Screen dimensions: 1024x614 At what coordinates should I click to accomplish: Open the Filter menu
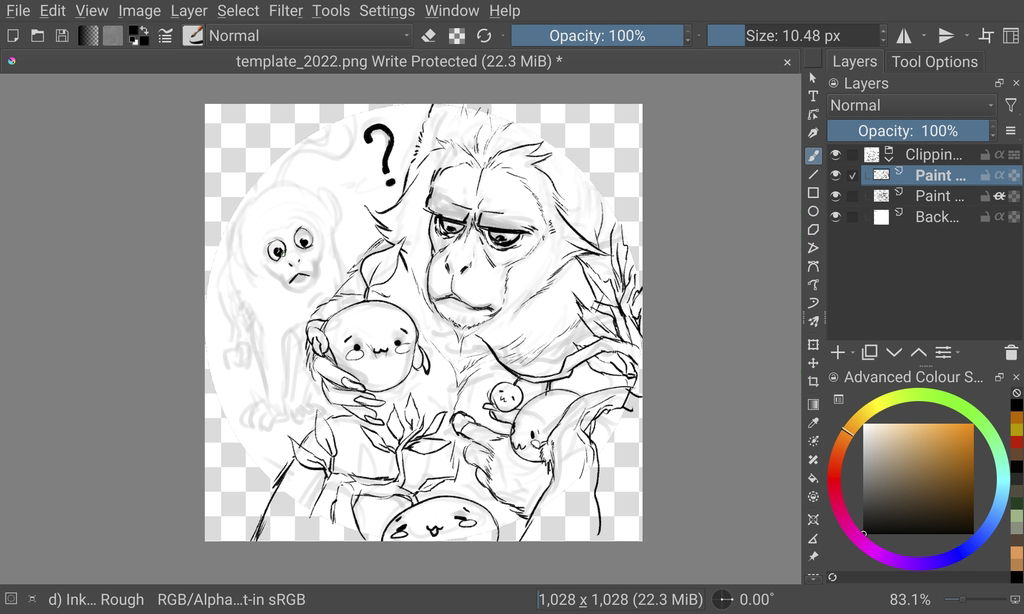coord(286,11)
